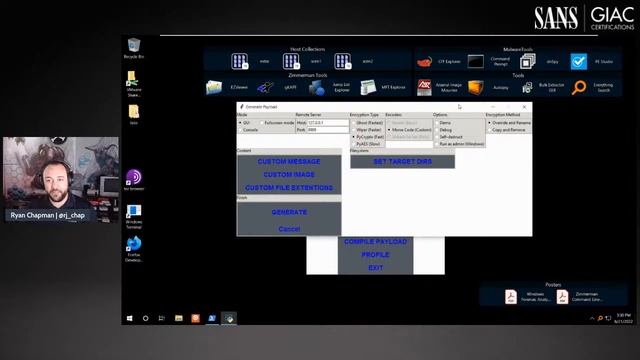
Task: Select the Wiper (Faster) encryption type
Action: pos(353,130)
